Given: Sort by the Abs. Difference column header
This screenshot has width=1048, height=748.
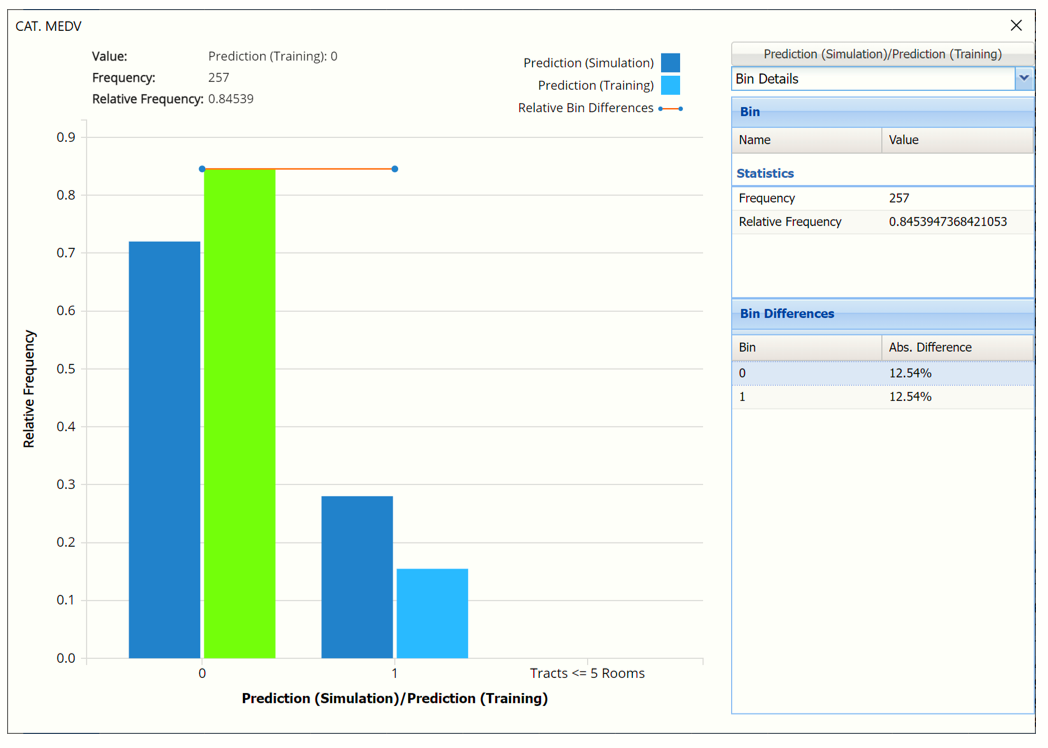Looking at the screenshot, I should (x=957, y=347).
